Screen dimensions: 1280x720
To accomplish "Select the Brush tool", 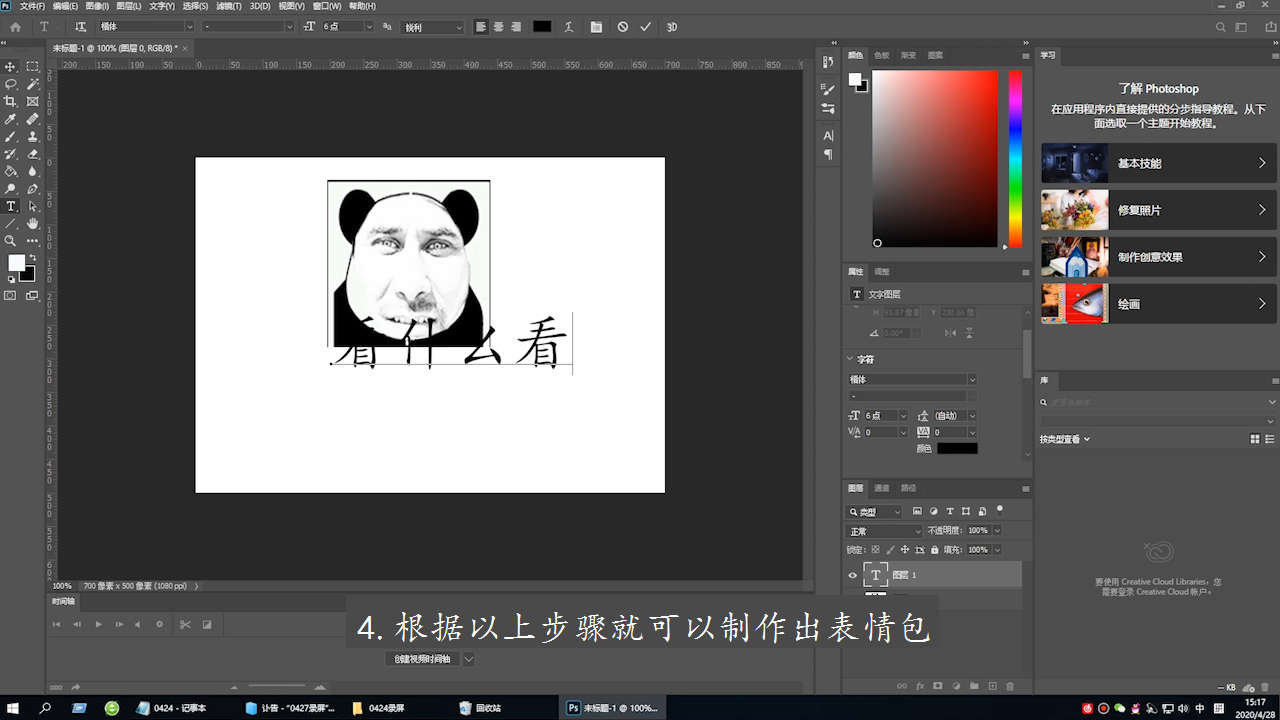I will point(11,137).
